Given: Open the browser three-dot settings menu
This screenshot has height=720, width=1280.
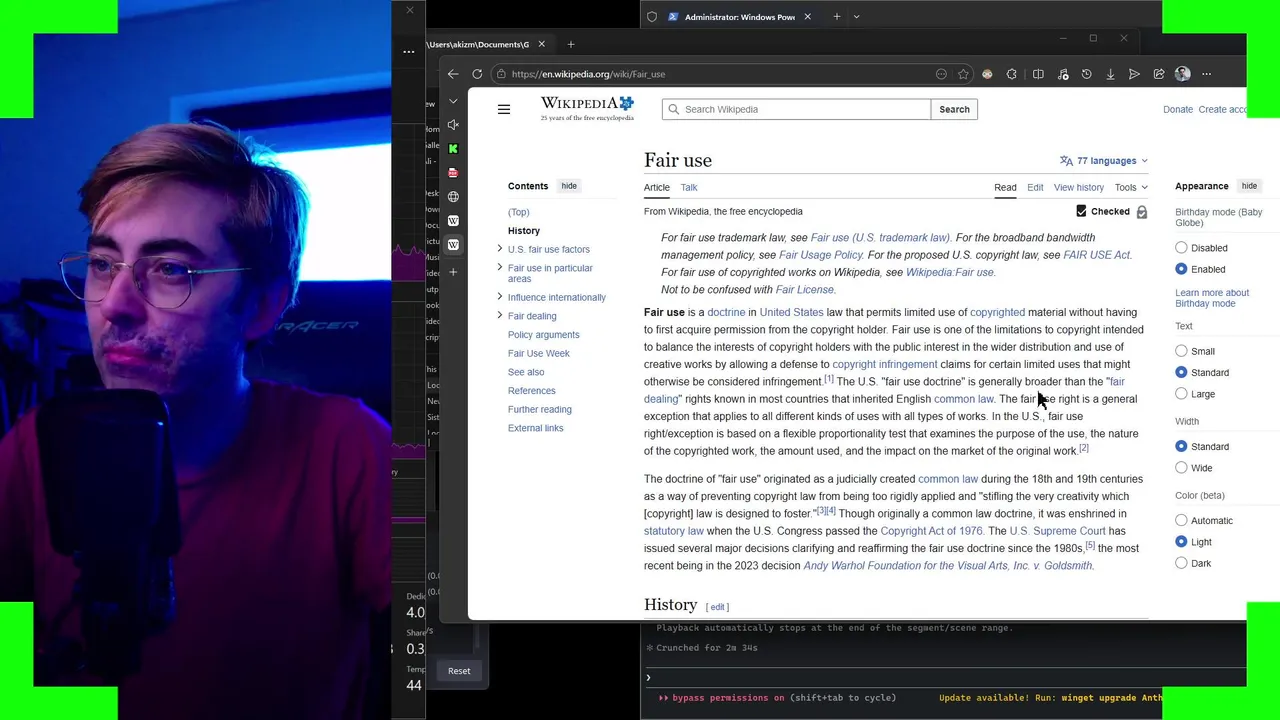Looking at the screenshot, I should click(1207, 74).
